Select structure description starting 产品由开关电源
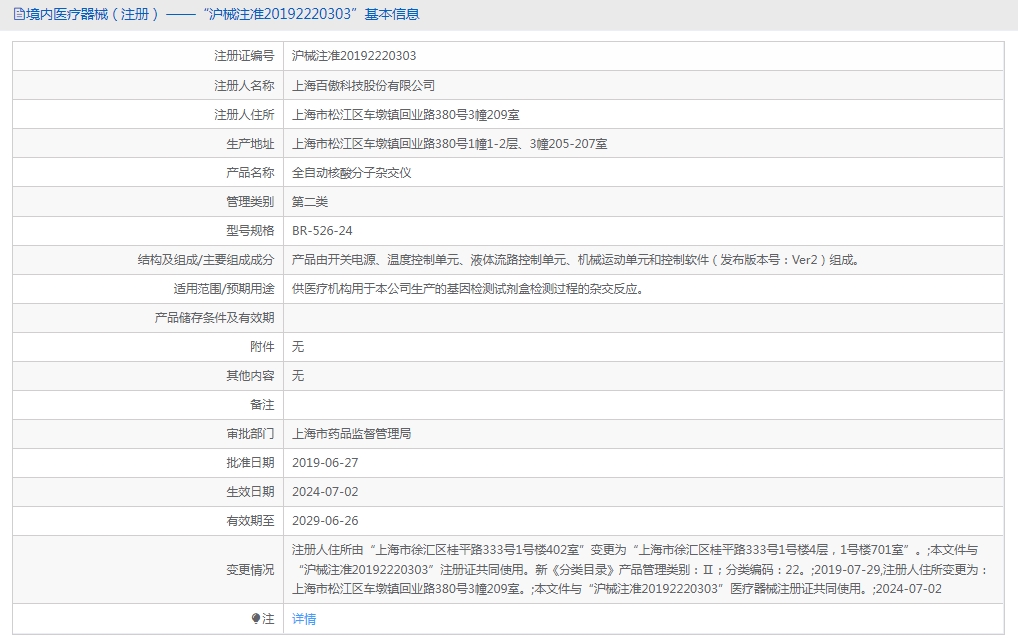This screenshot has height=639, width=1018. [x=576, y=260]
